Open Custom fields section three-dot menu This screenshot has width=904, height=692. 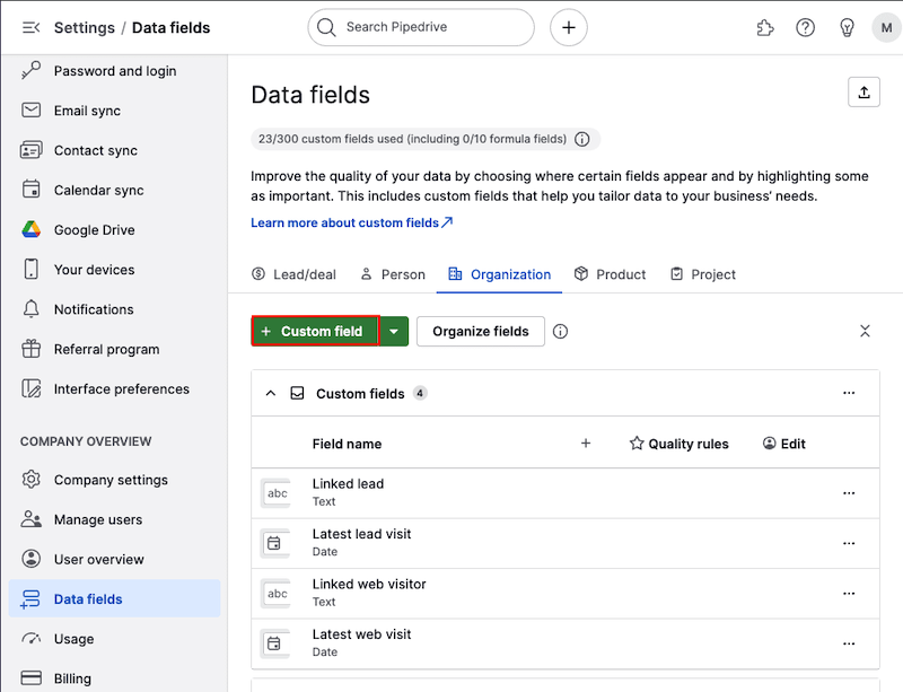pyautogui.click(x=849, y=393)
